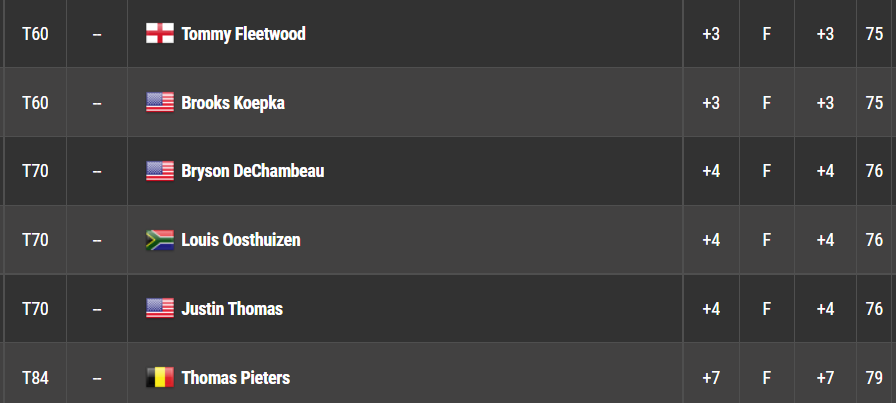Select the Louis Oosthuizen player name
896x403 pixels.
(x=241, y=240)
